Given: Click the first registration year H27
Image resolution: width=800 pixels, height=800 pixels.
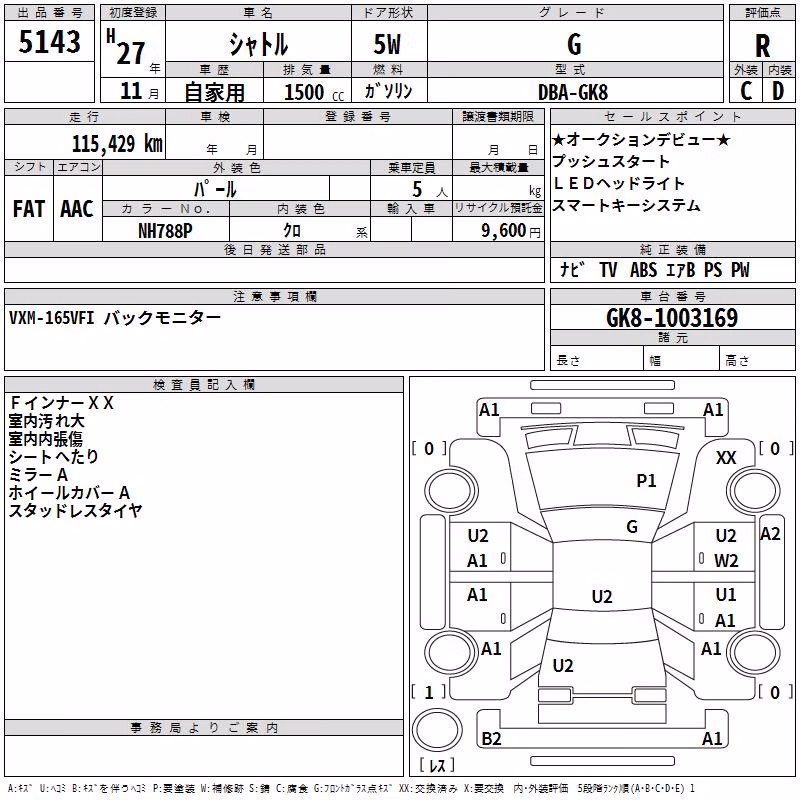Looking at the screenshot, I should pos(126,47).
